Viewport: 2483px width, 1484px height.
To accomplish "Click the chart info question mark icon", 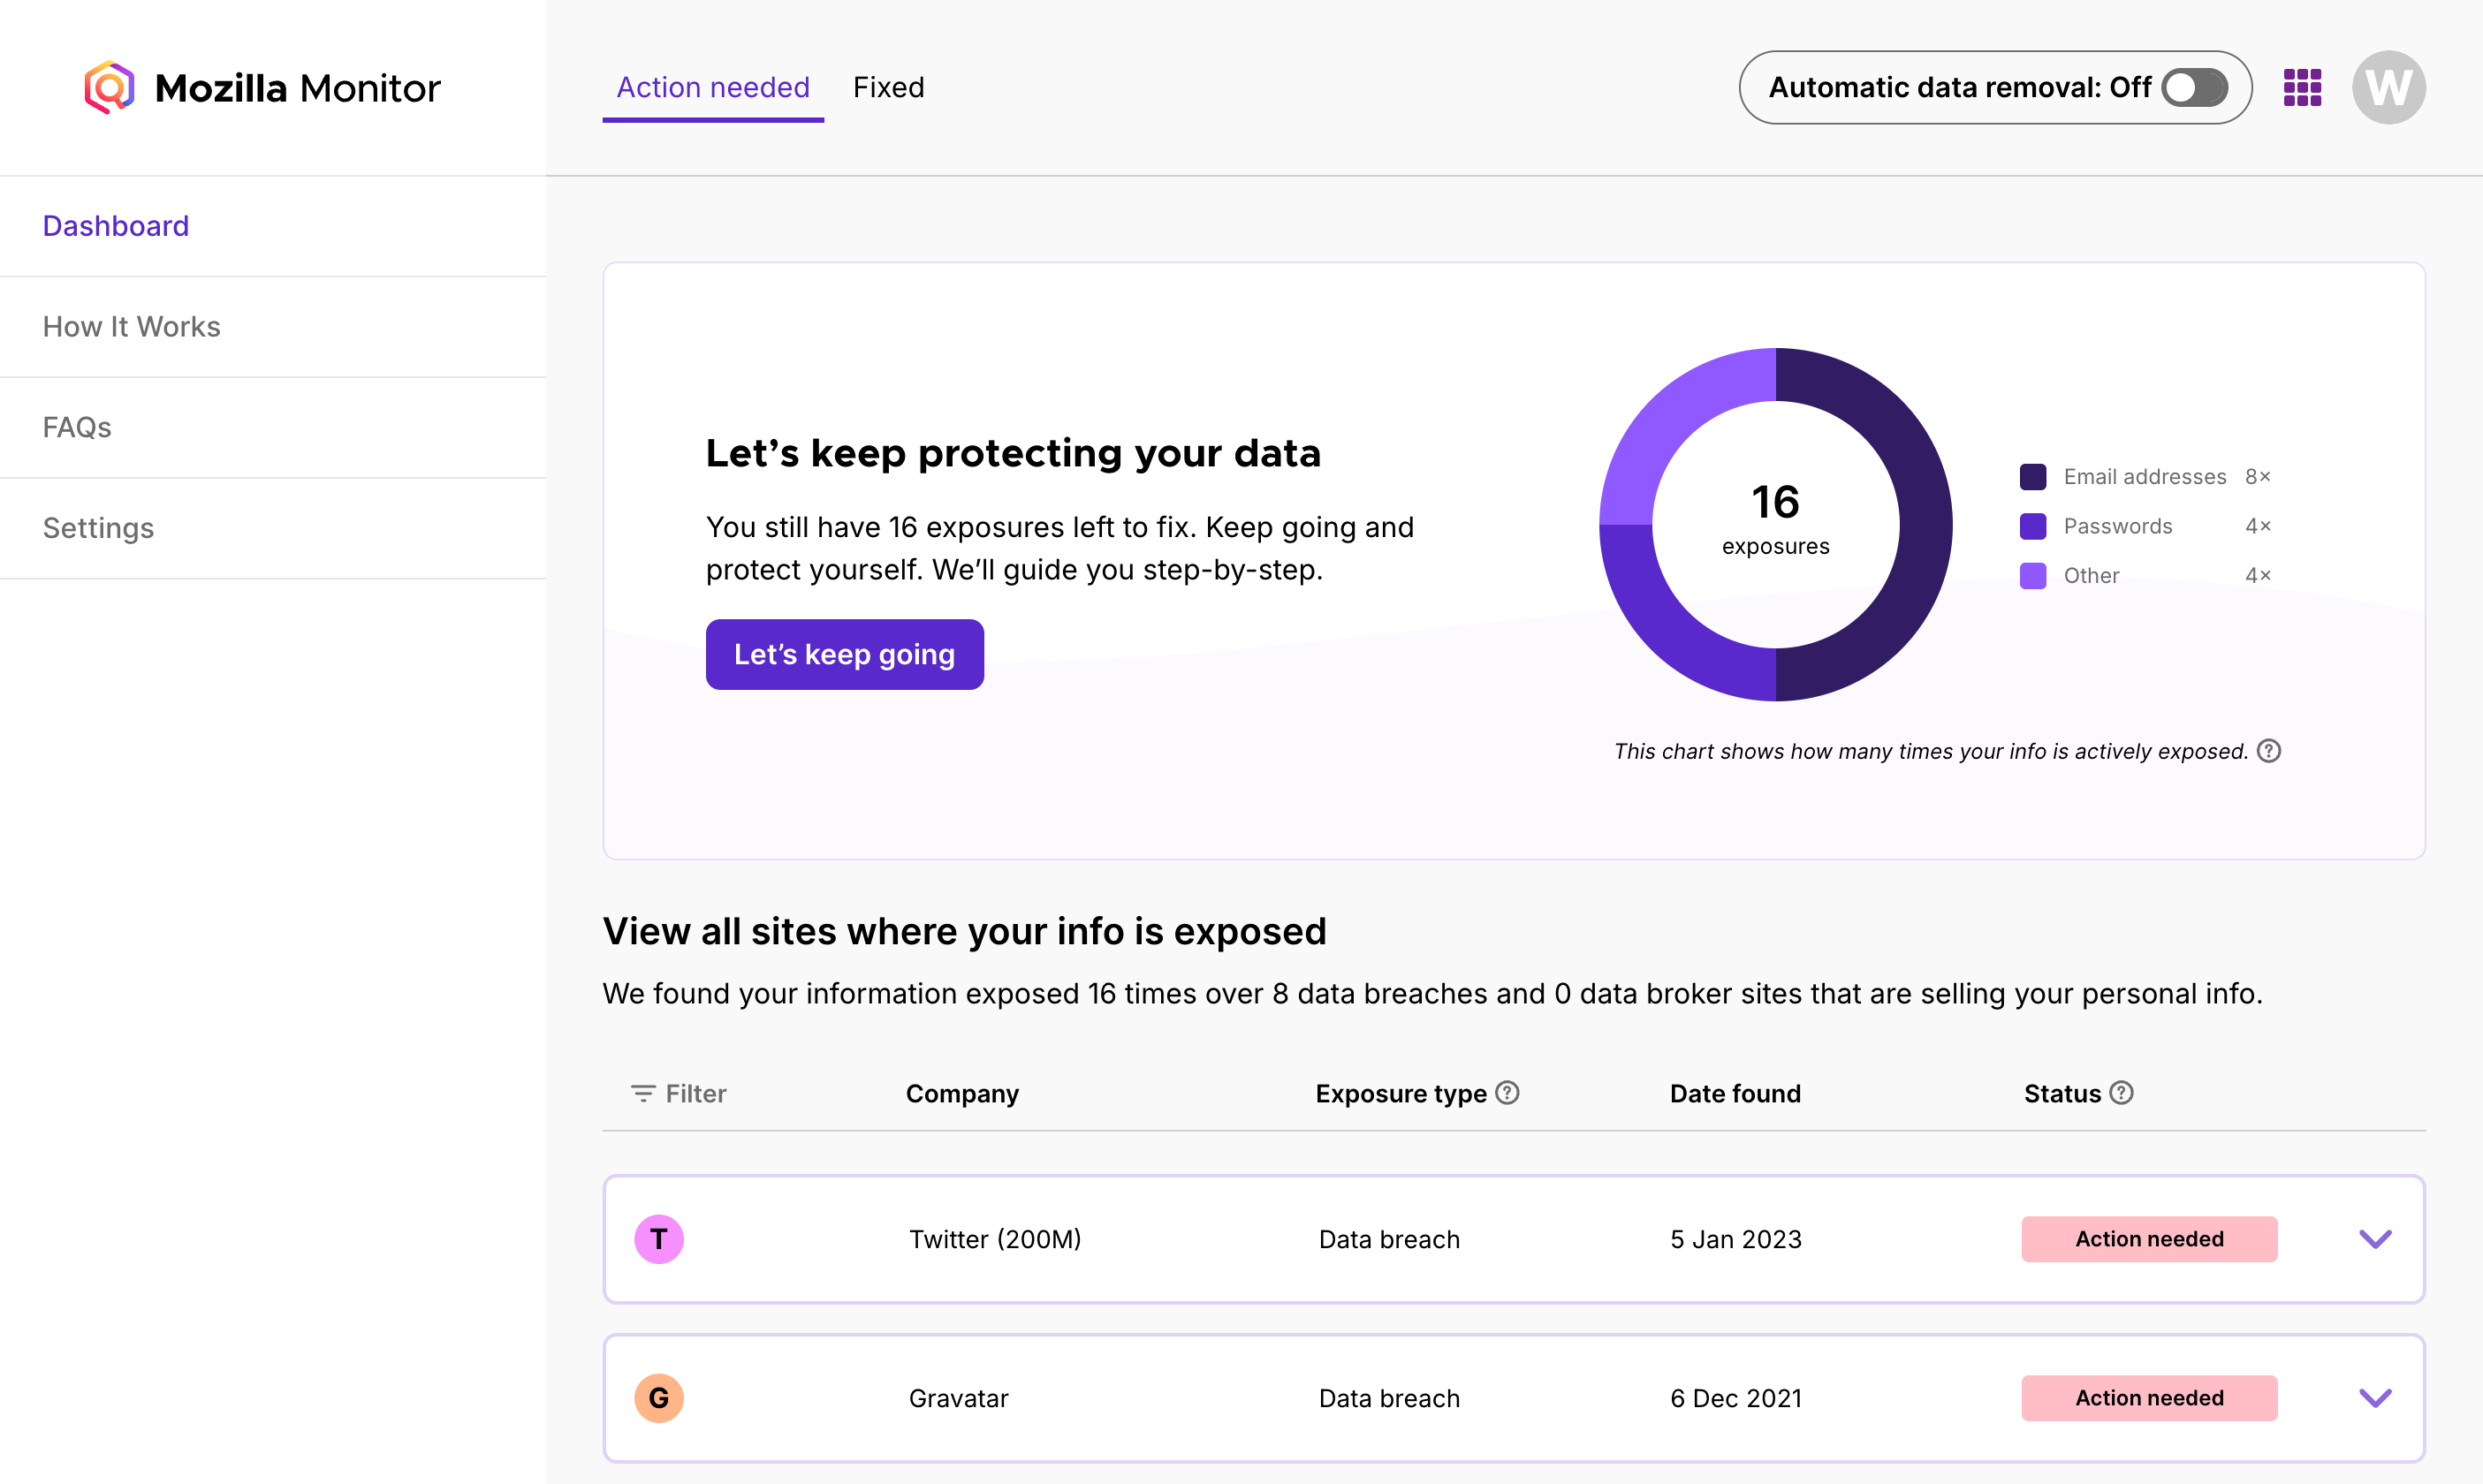I will click(2269, 751).
